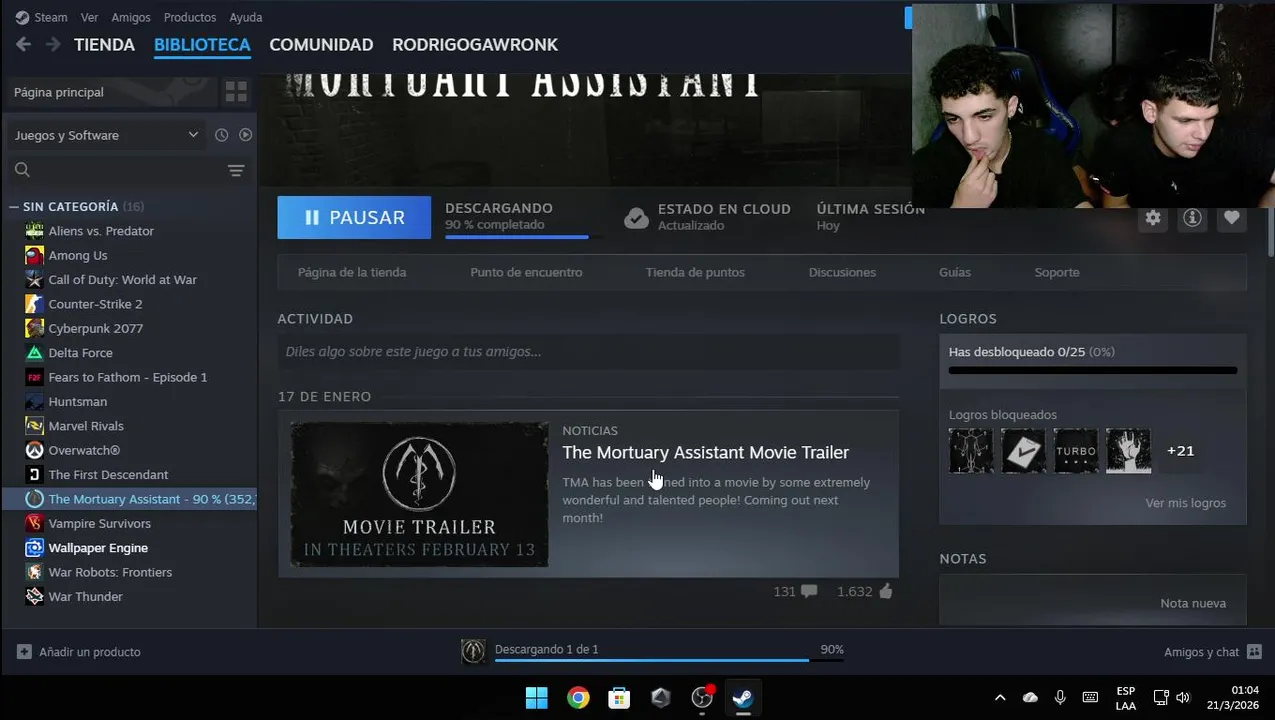This screenshot has height=720, width=1275.
Task: Pause the download with PAUSAR
Action: click(x=354, y=217)
